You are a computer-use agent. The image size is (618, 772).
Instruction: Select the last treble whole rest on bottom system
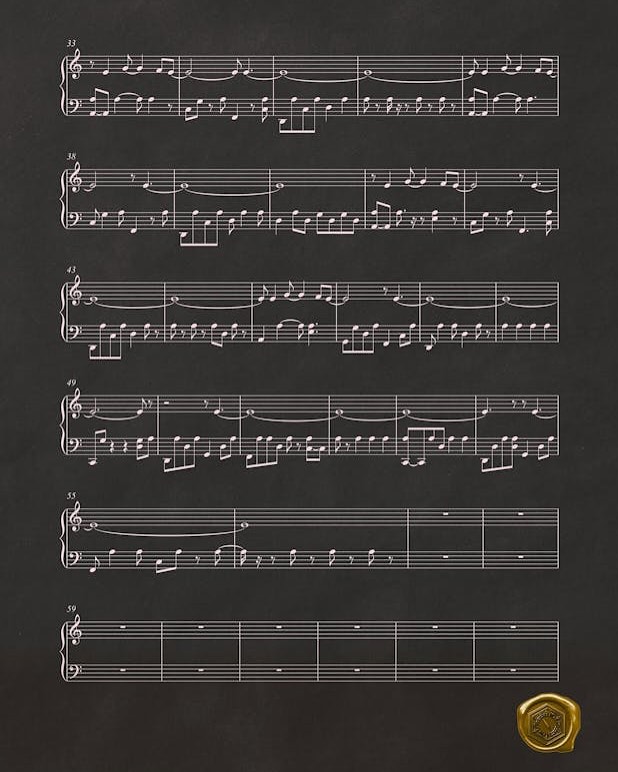515,627
